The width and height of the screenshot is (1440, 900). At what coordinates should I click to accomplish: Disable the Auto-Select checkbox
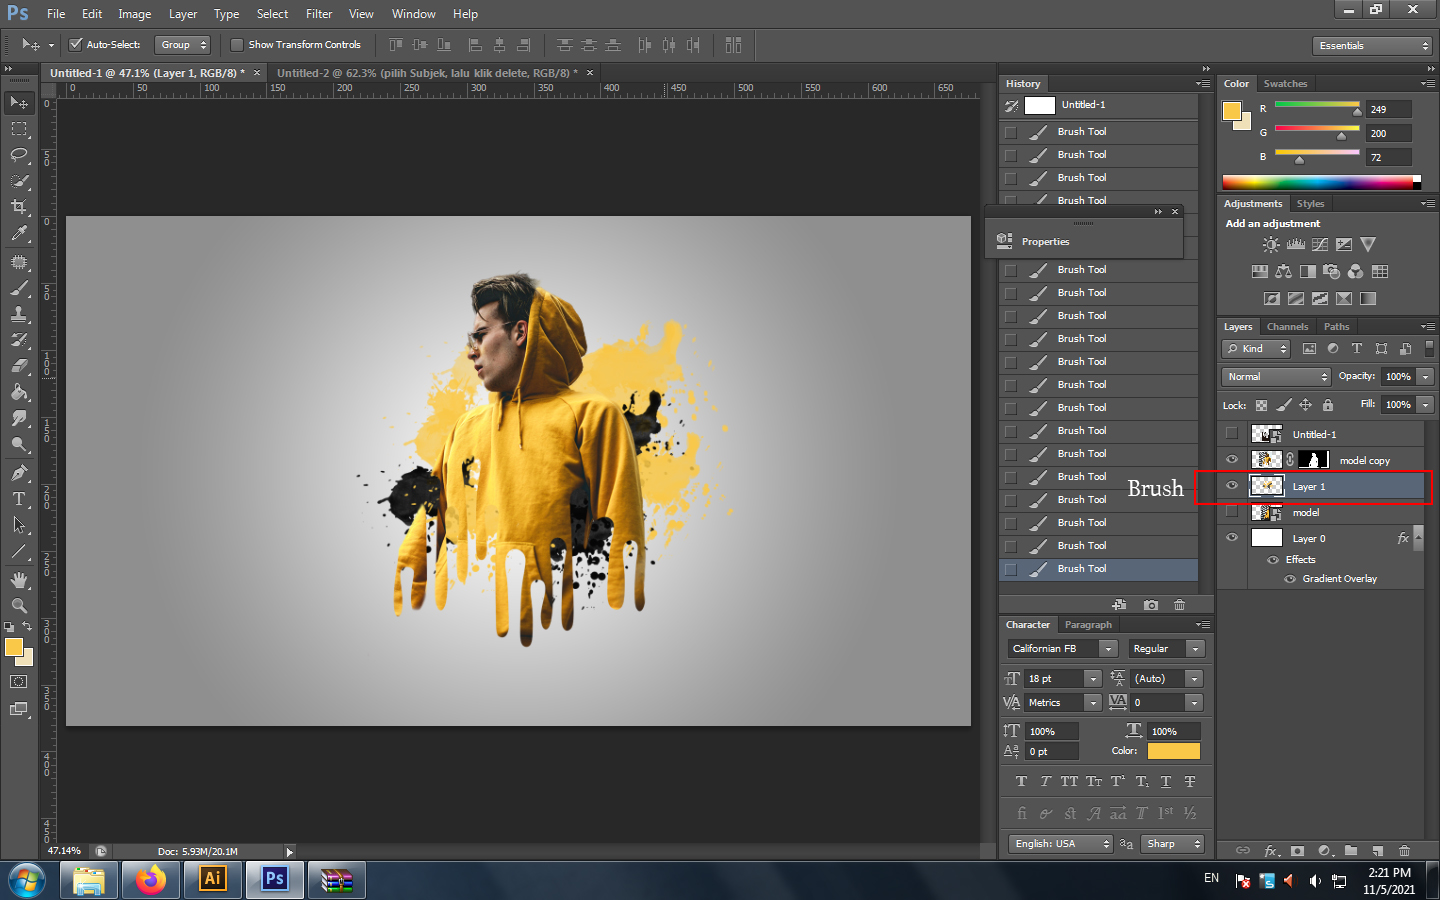click(x=75, y=45)
